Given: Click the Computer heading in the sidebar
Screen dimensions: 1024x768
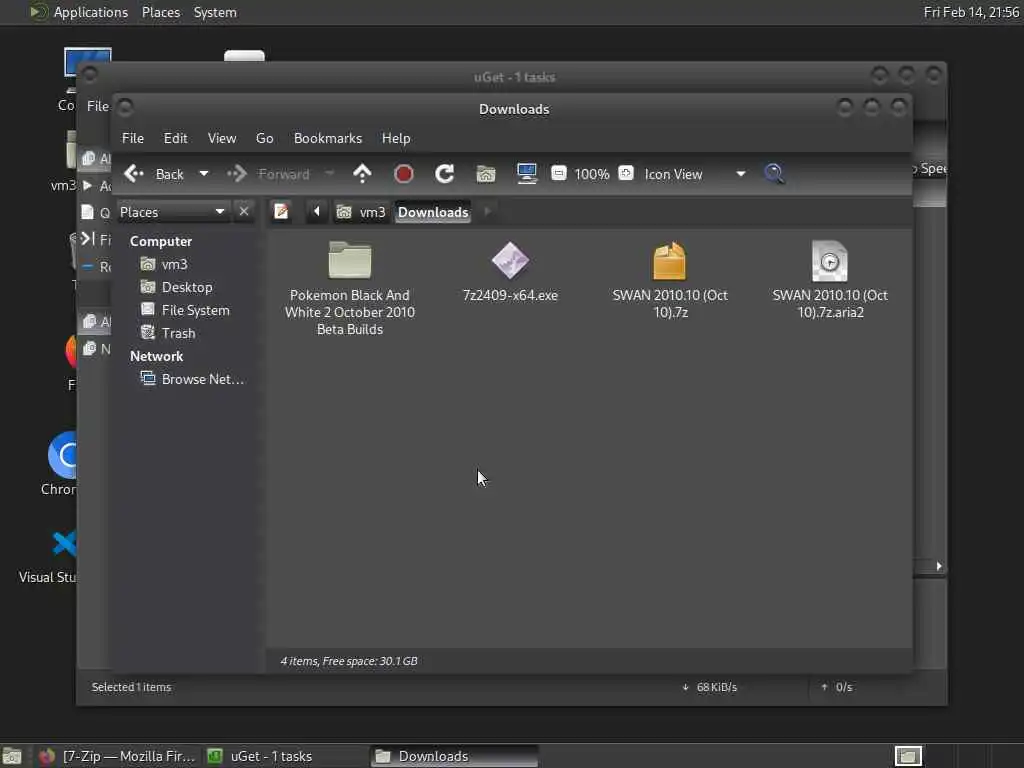Looking at the screenshot, I should click(x=161, y=241).
